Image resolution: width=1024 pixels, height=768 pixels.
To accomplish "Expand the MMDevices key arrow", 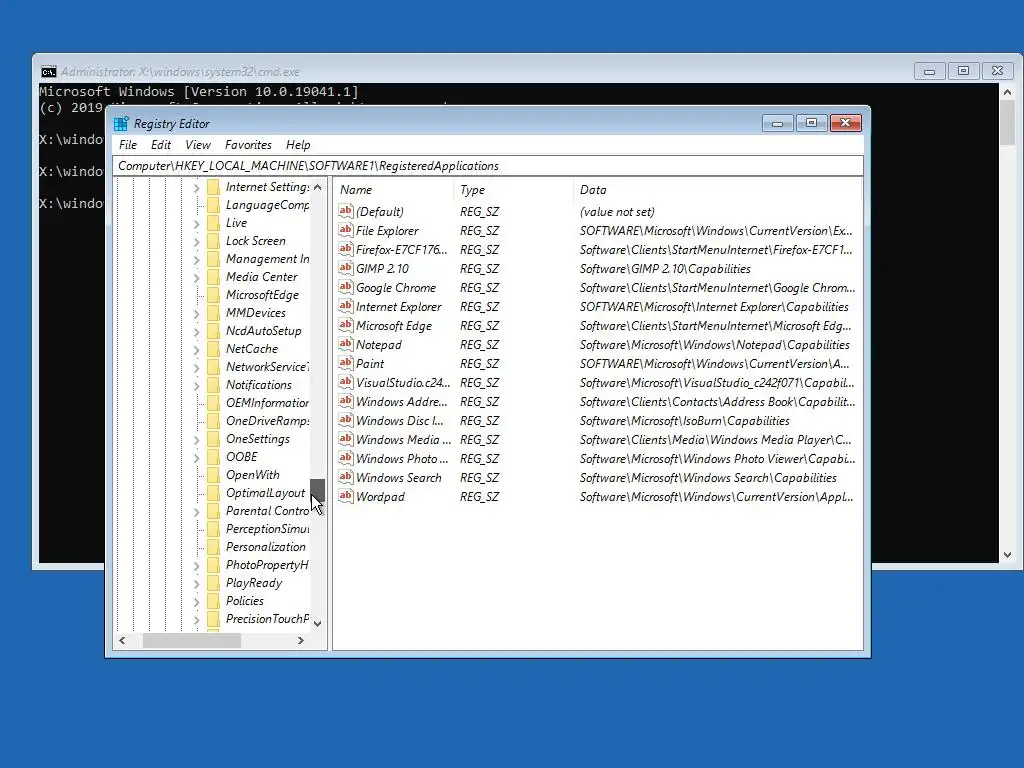I will [x=197, y=314].
